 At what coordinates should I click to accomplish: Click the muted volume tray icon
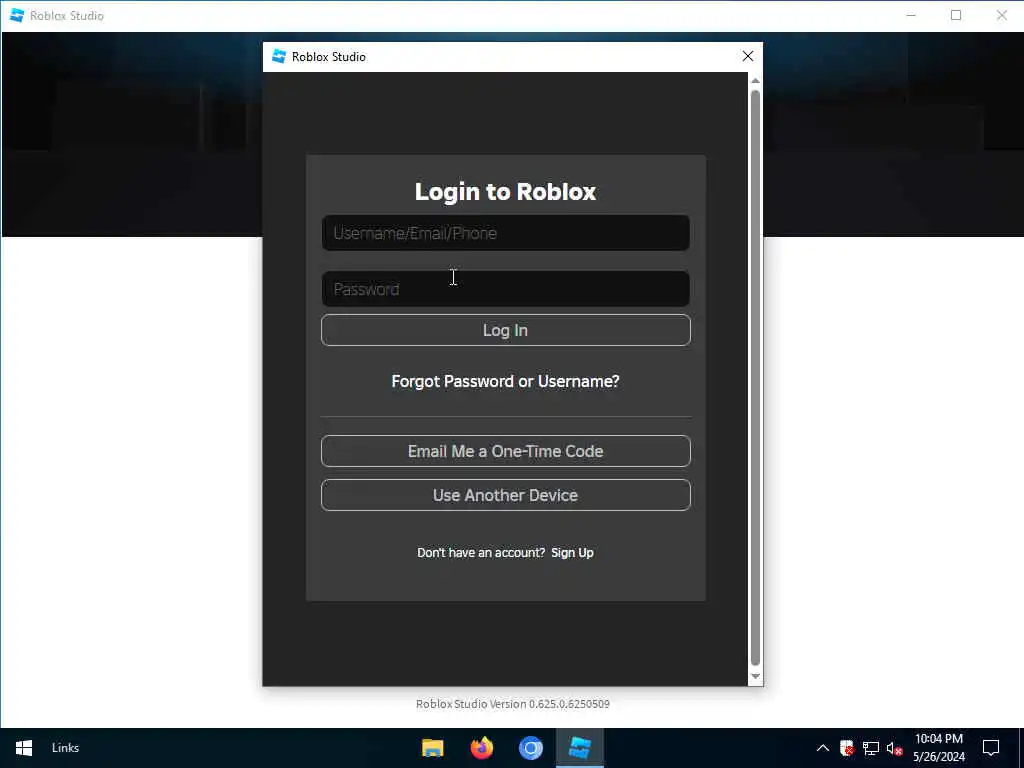[x=894, y=748]
